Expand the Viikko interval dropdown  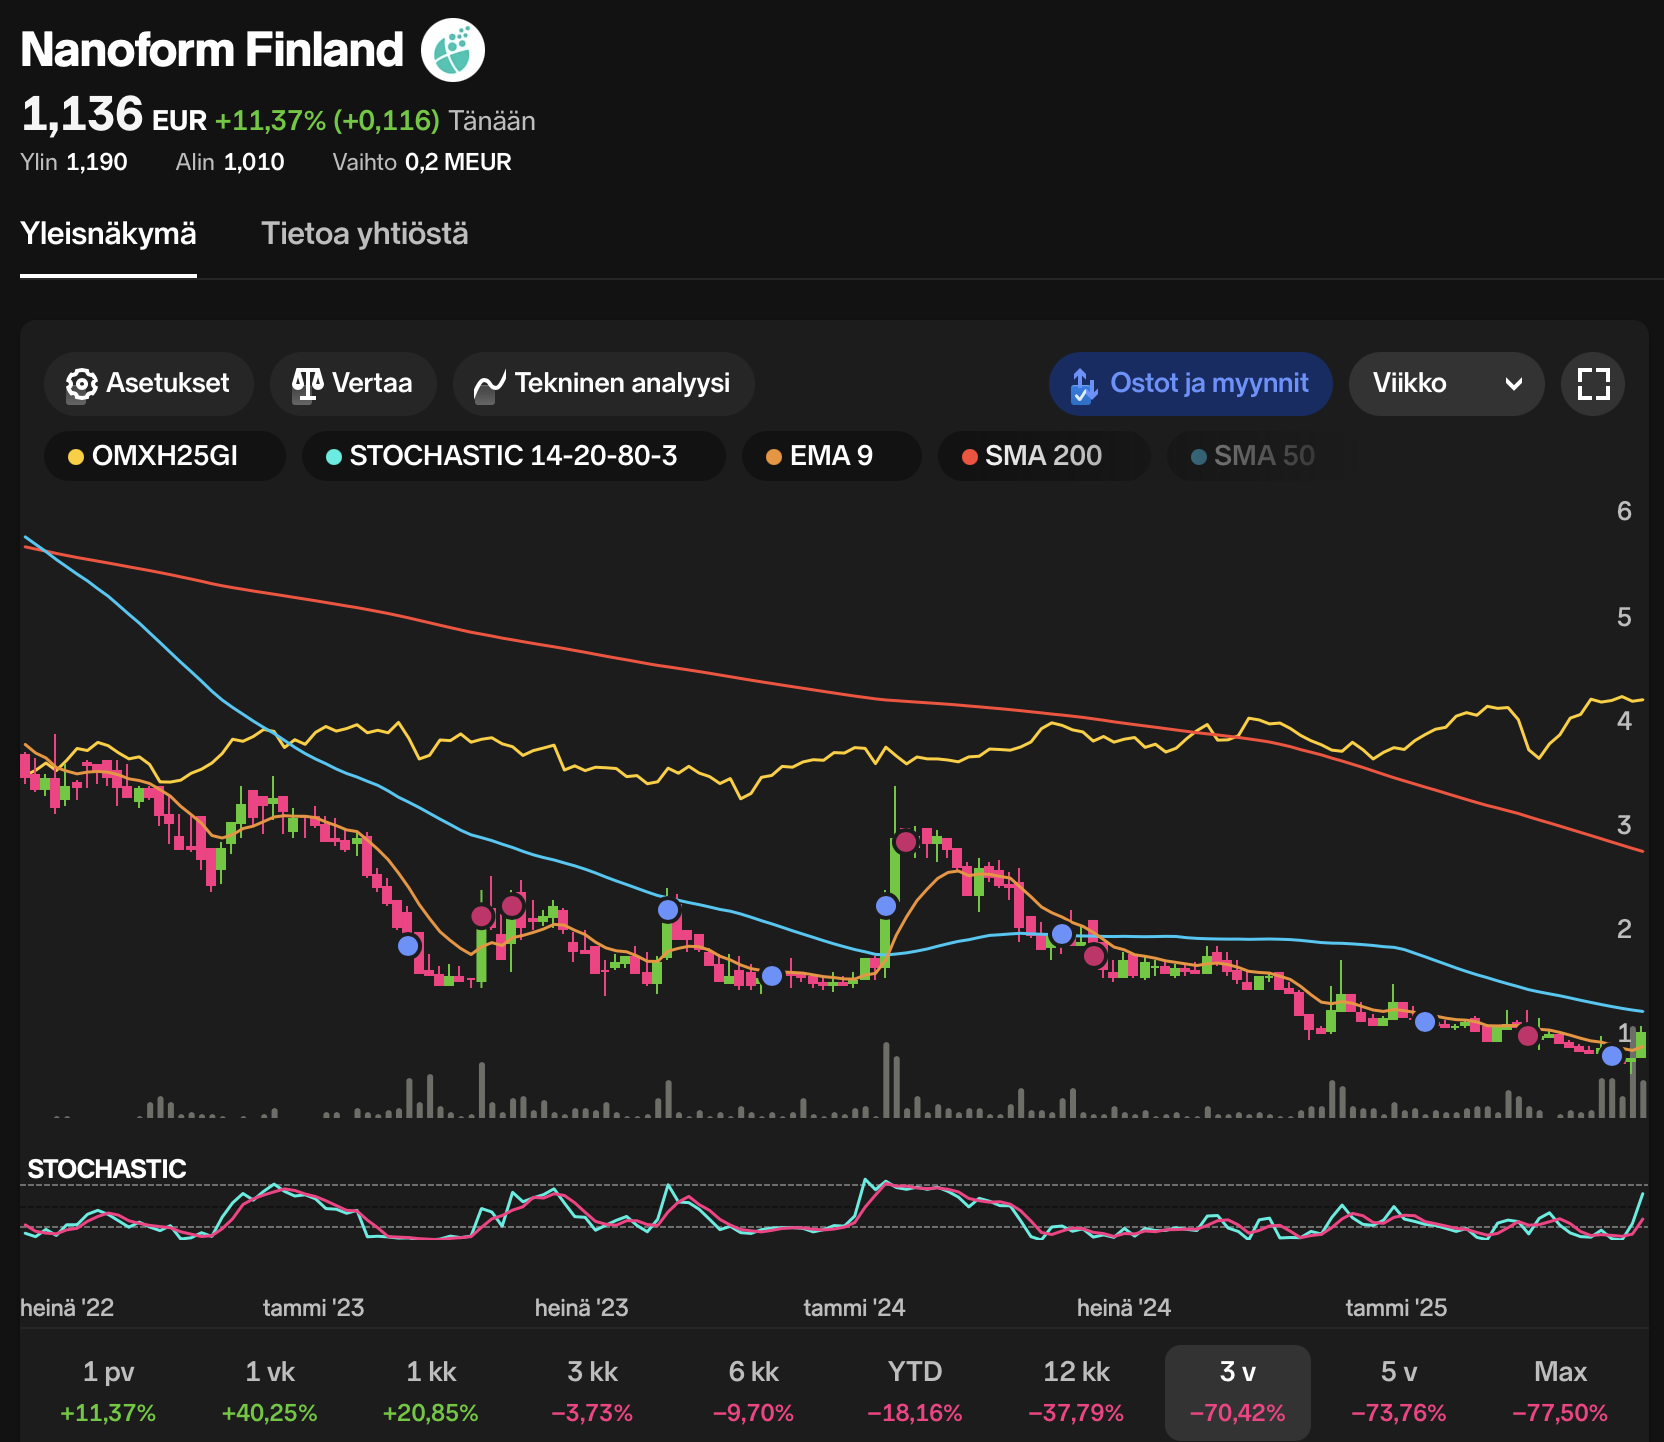[x=1447, y=384]
